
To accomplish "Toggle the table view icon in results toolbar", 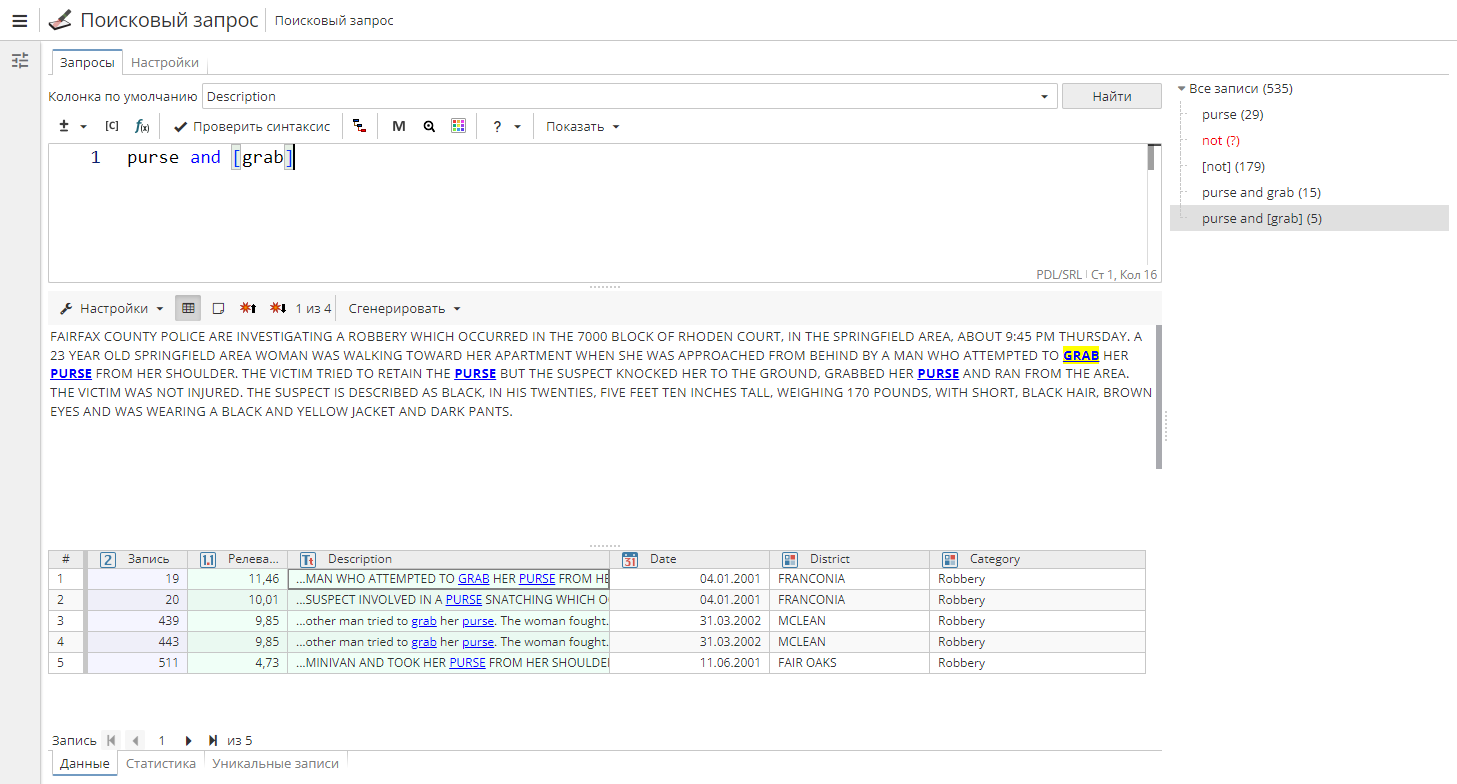I will click(x=188, y=308).
